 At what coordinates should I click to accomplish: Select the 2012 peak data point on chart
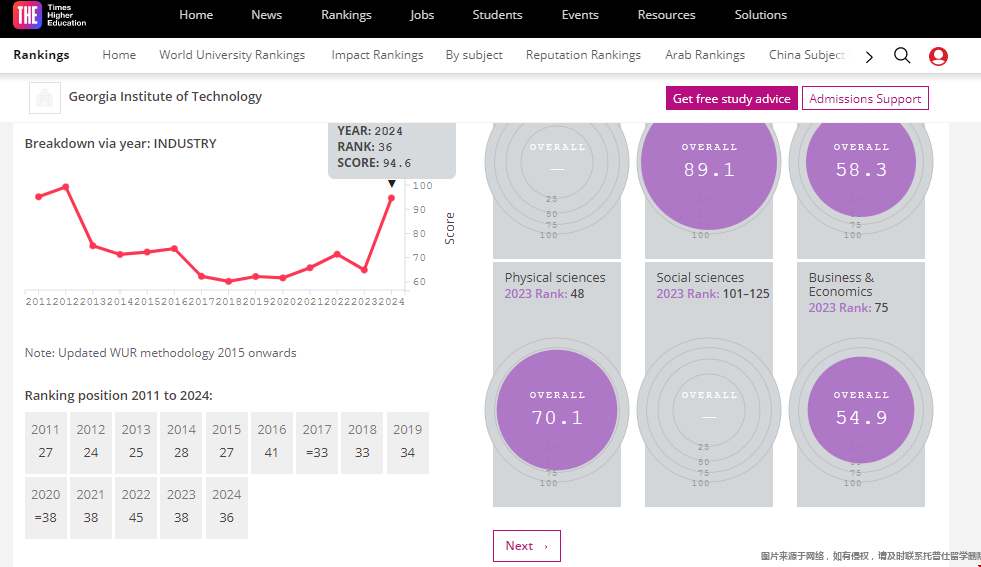coord(66,187)
